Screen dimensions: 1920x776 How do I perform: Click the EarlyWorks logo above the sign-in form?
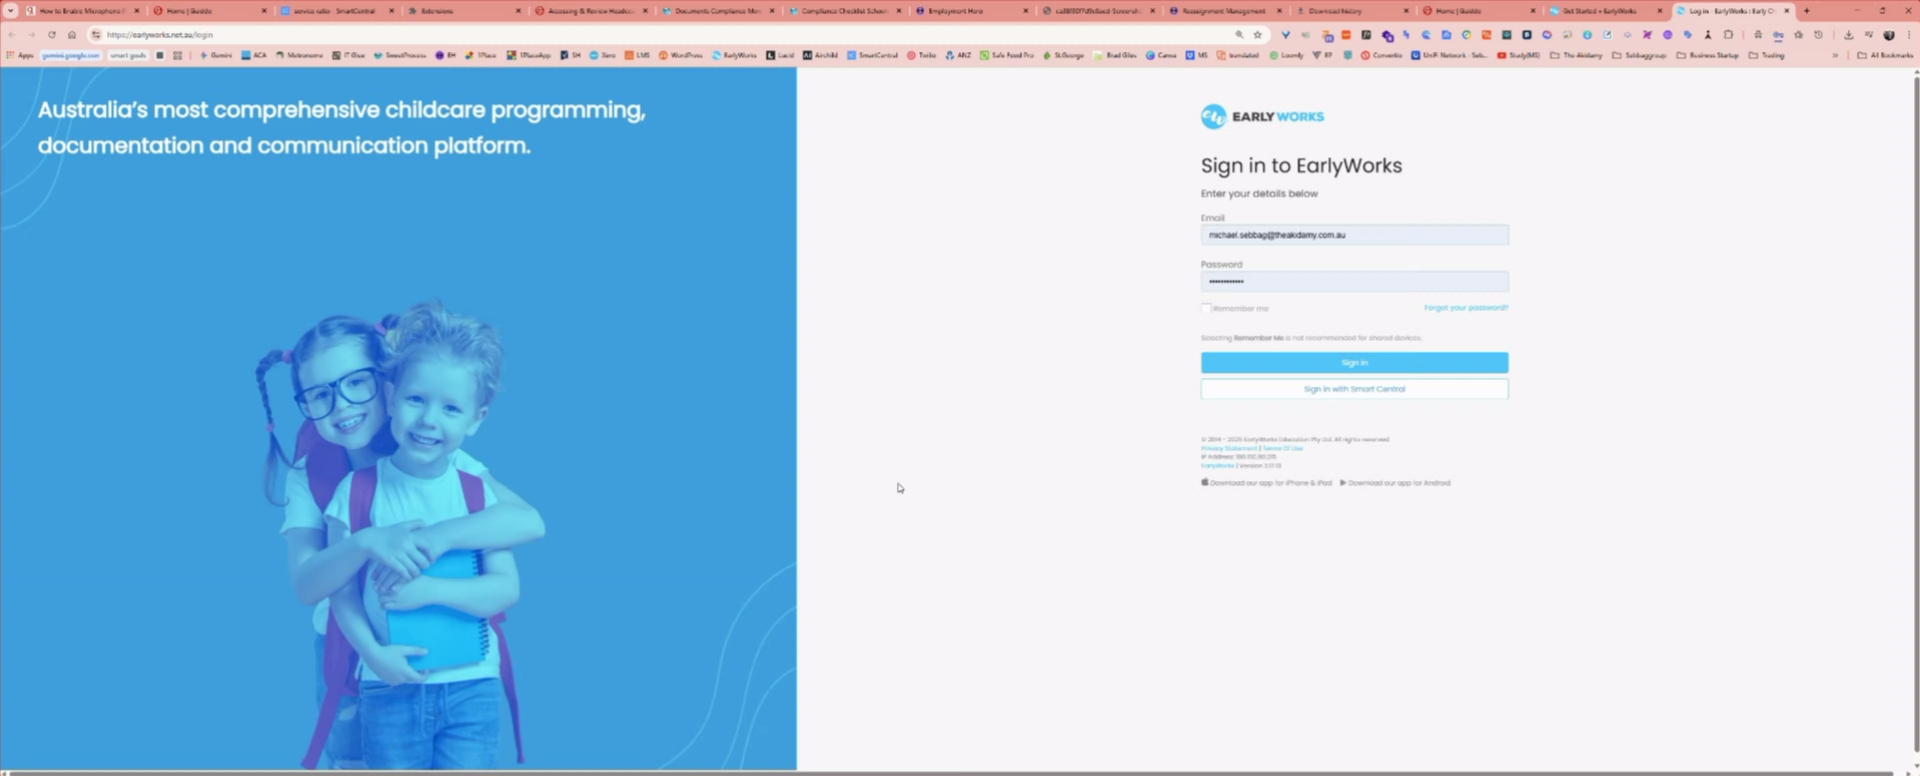click(1262, 117)
